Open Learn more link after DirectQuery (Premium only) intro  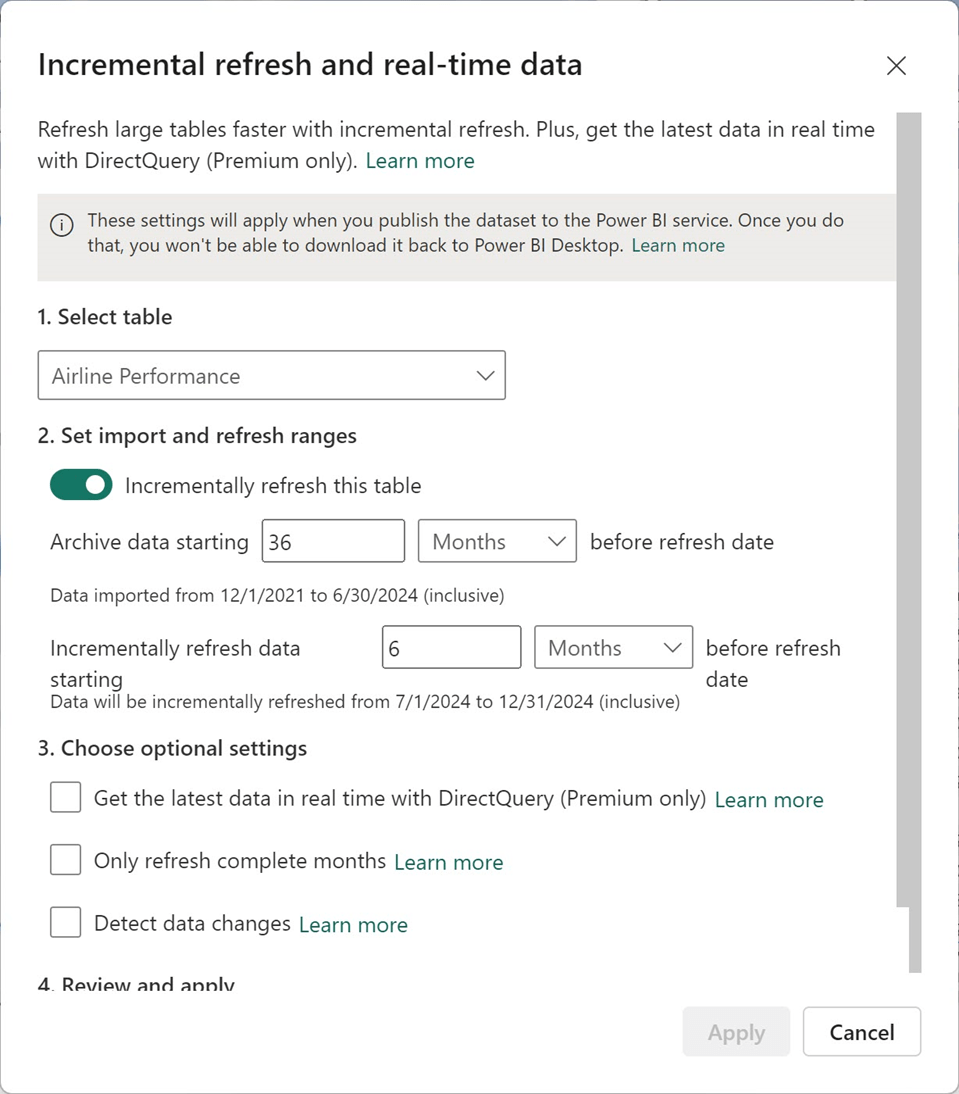420,161
